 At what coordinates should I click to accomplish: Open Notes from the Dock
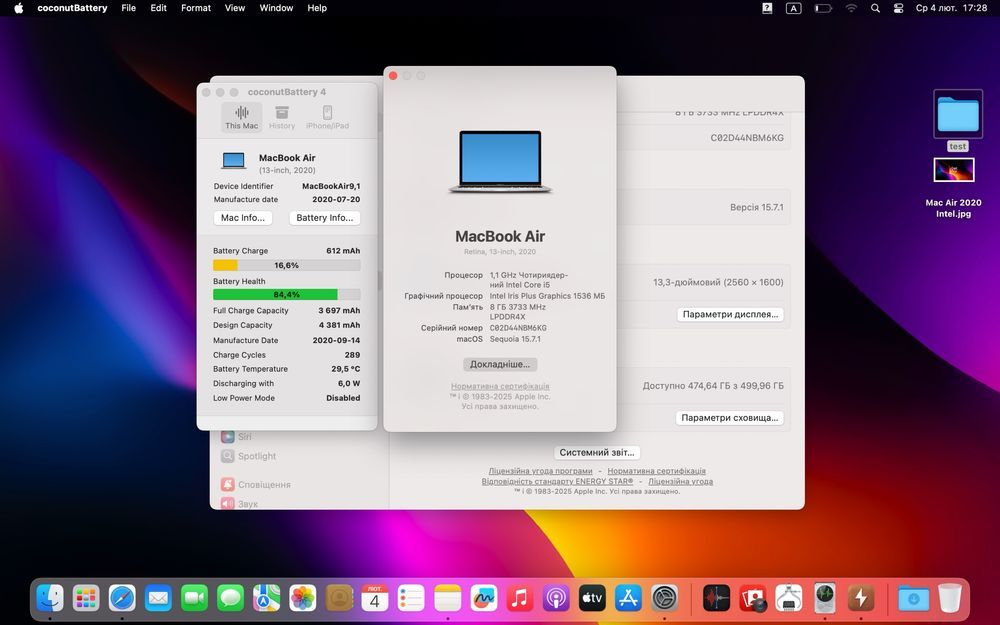pyautogui.click(x=447, y=598)
